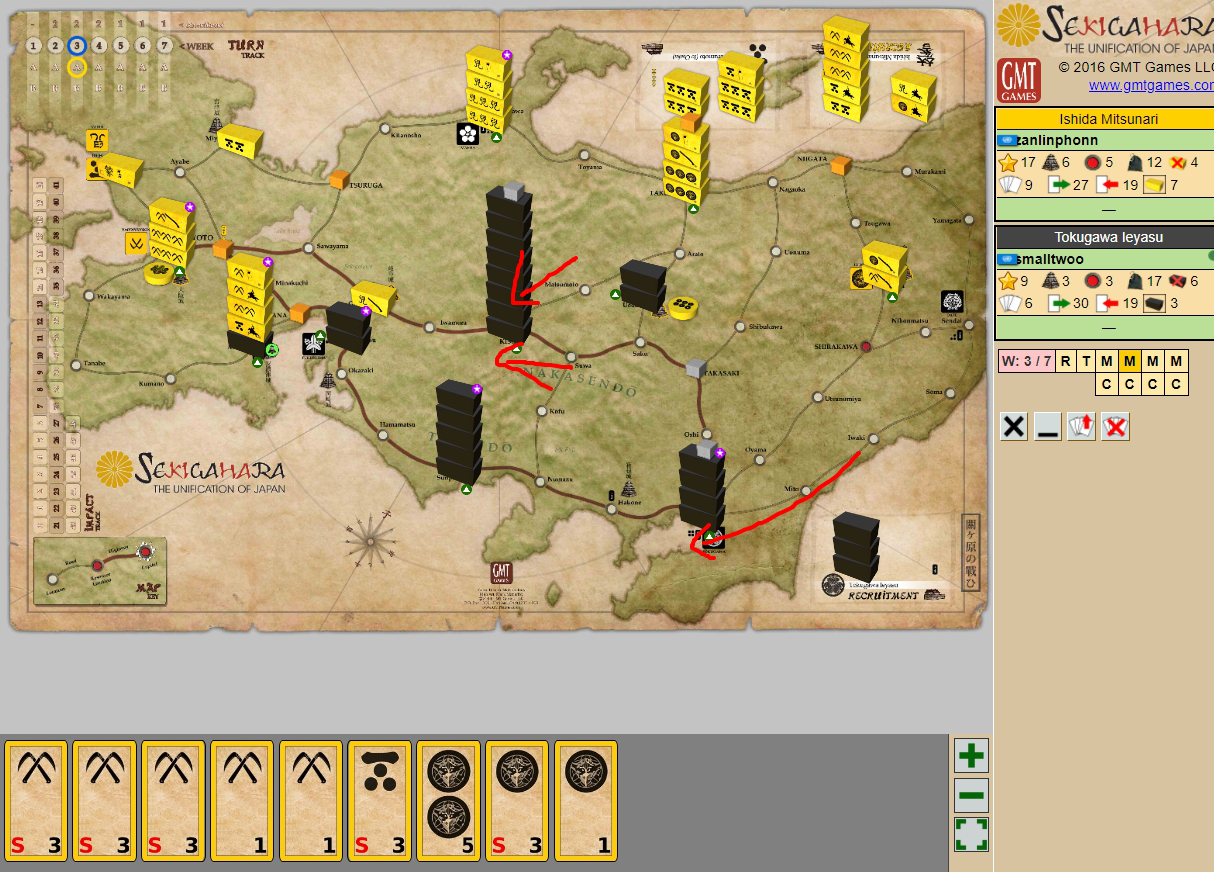Click the cards with red up-arrow icon
This screenshot has width=1214, height=872.
click(x=1082, y=426)
